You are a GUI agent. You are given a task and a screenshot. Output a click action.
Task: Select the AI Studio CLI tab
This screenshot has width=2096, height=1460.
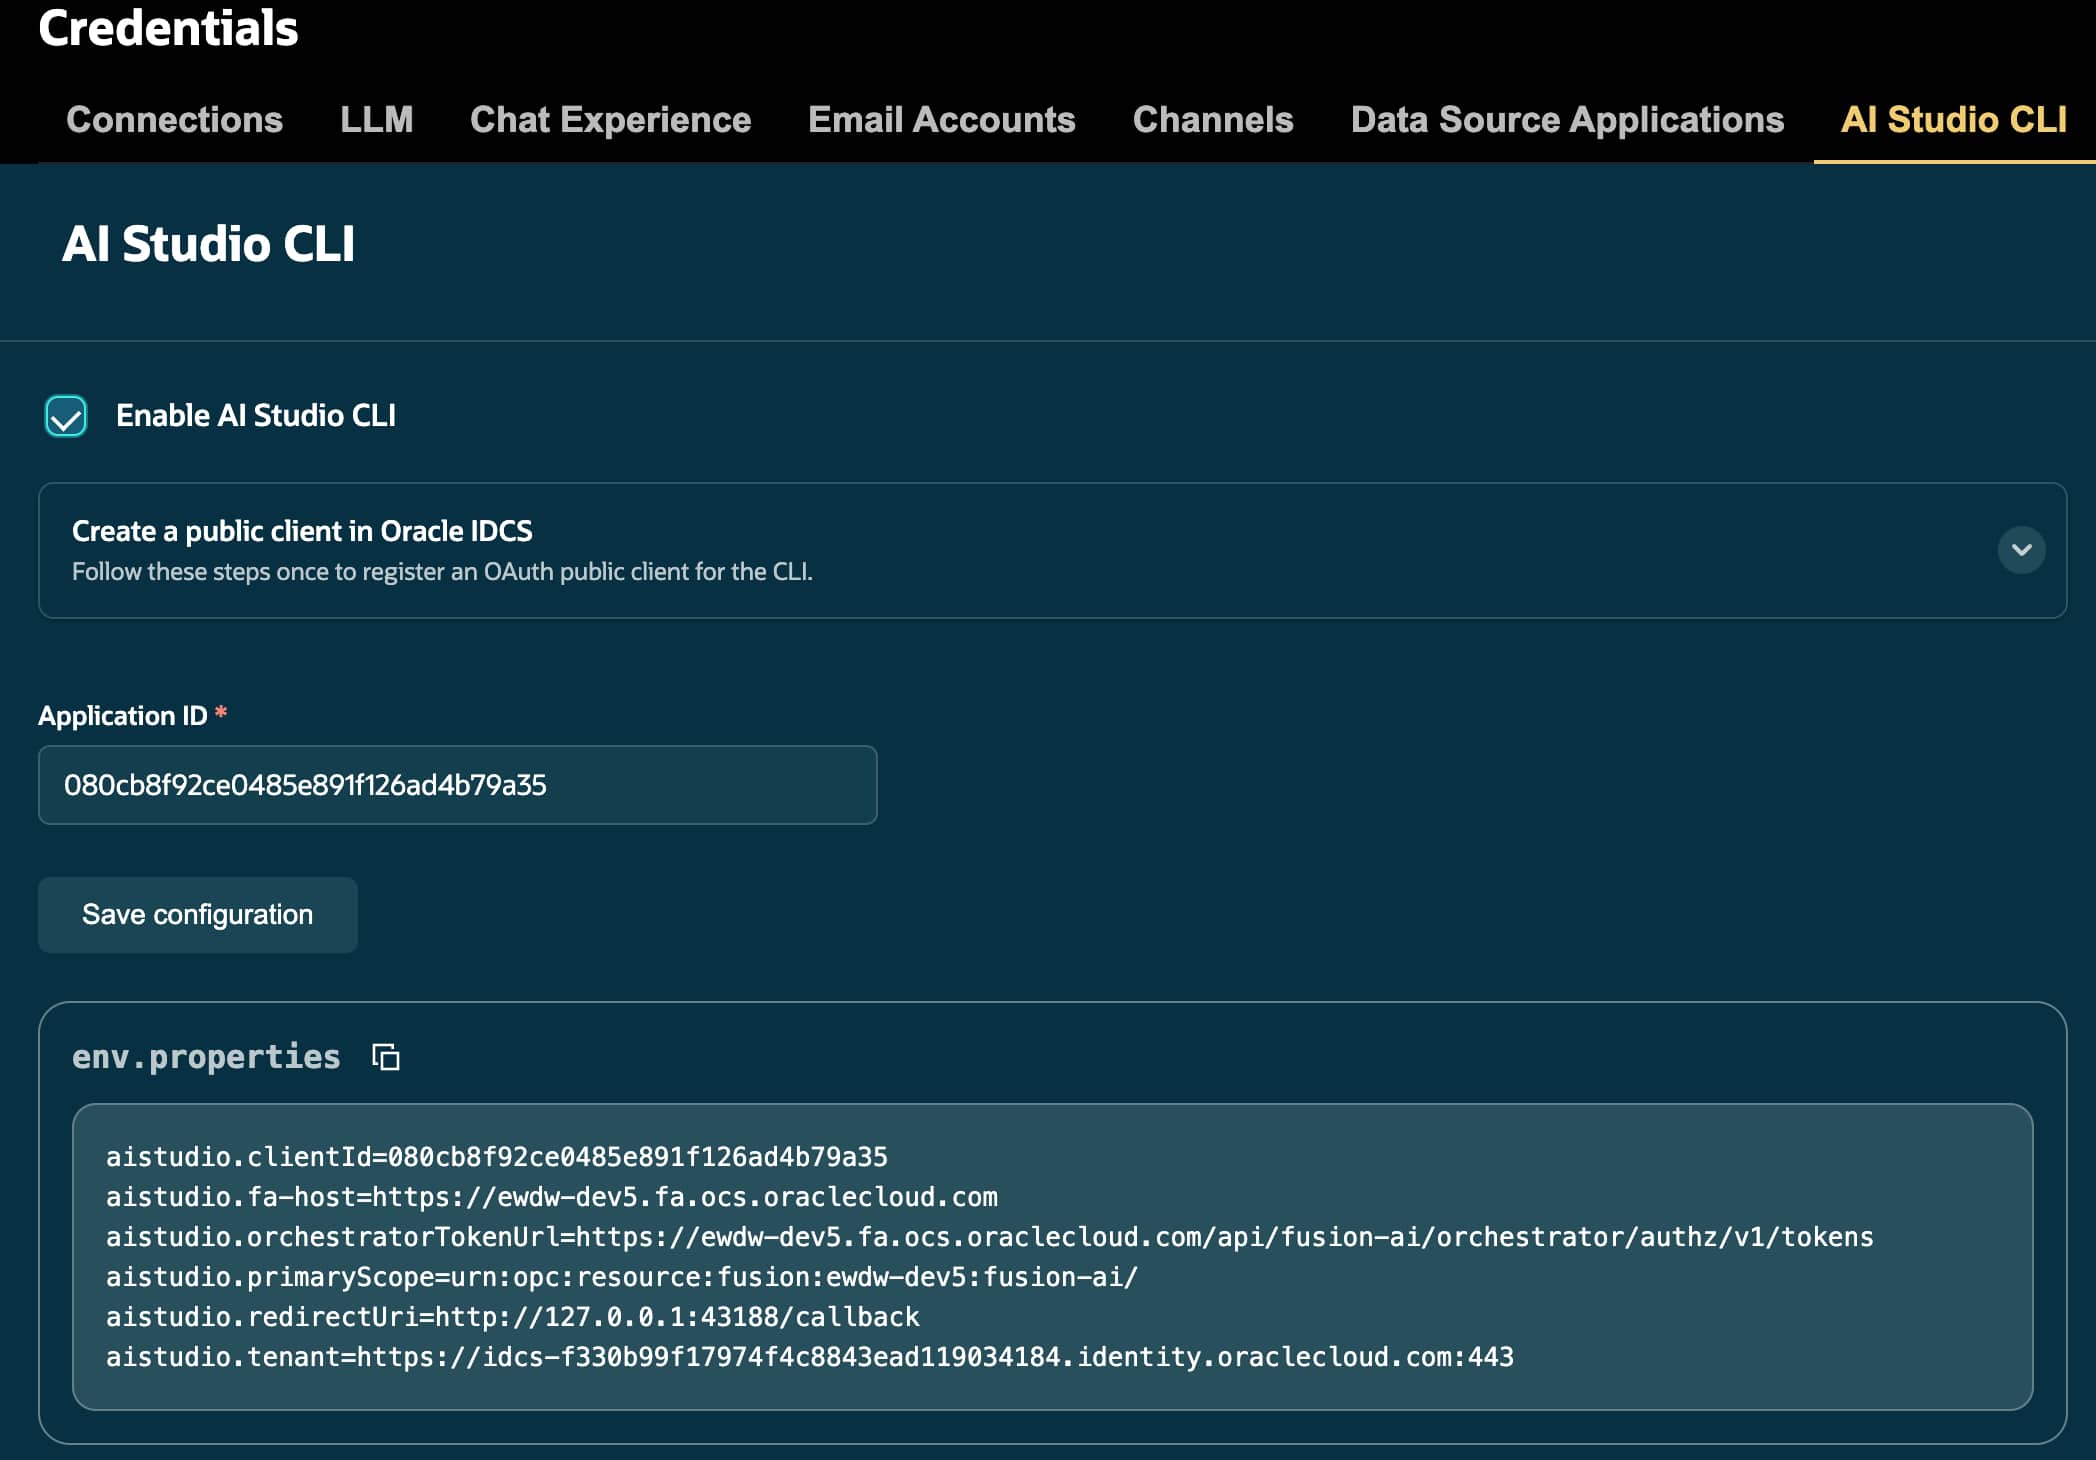coord(1954,120)
